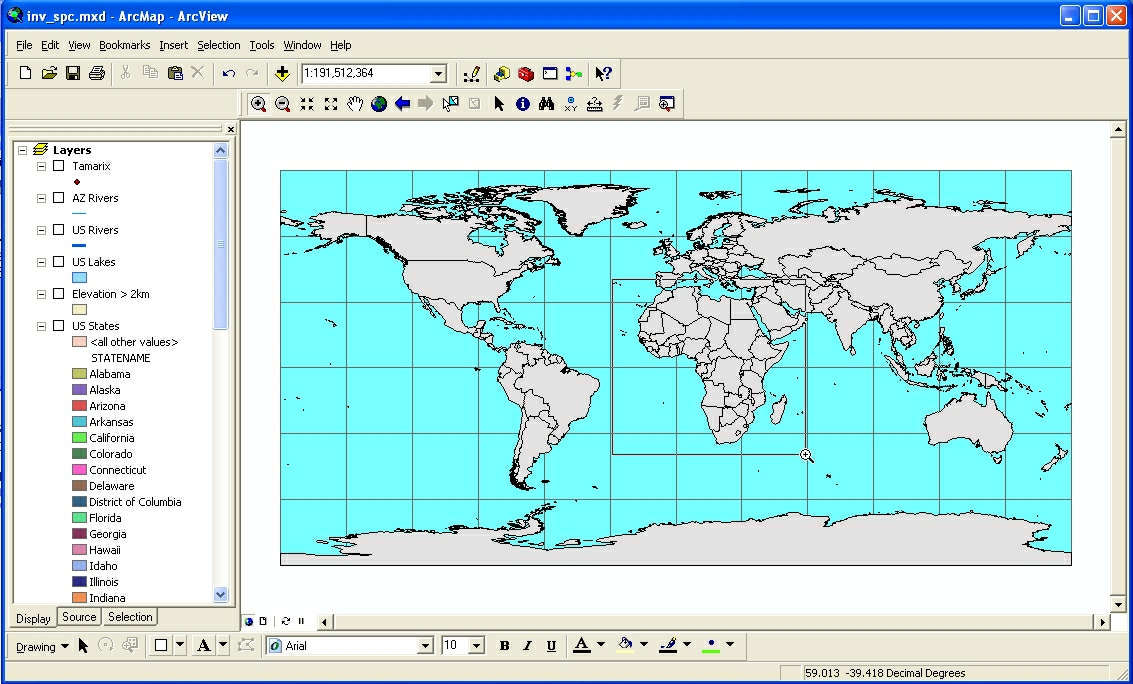
Task: Activate the Pan tool
Action: [354, 103]
